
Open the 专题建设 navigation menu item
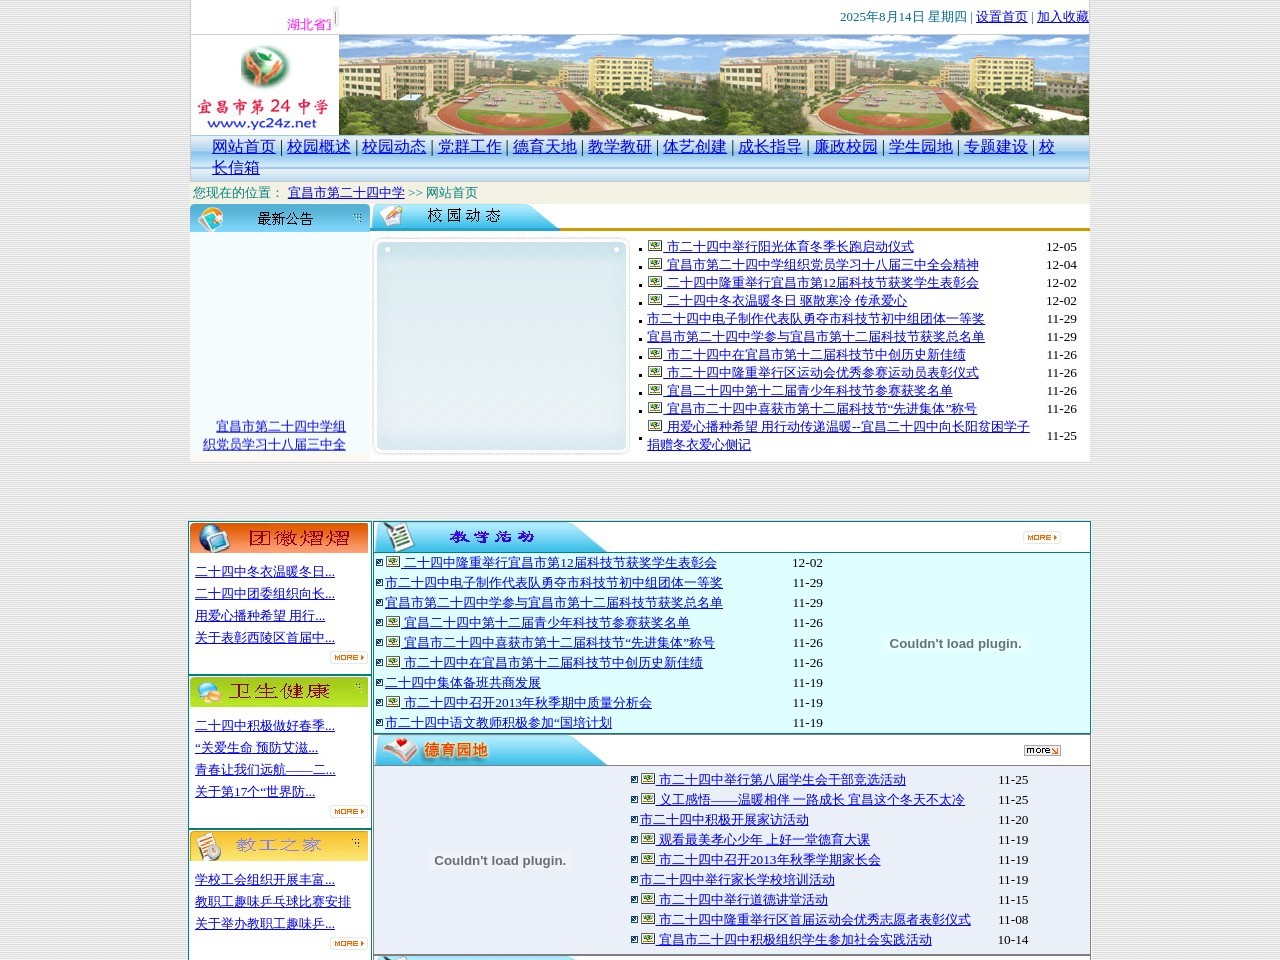[x=996, y=146]
